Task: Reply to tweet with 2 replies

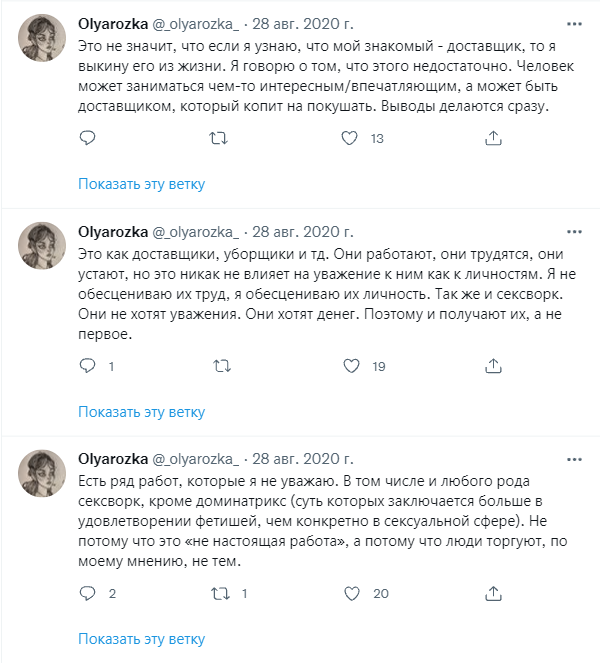Action: click(x=87, y=594)
